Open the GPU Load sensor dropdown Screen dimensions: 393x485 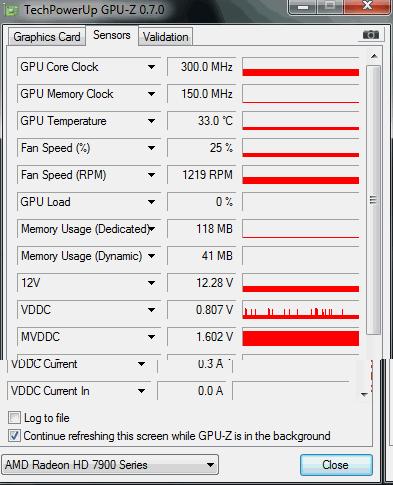[x=151, y=202]
